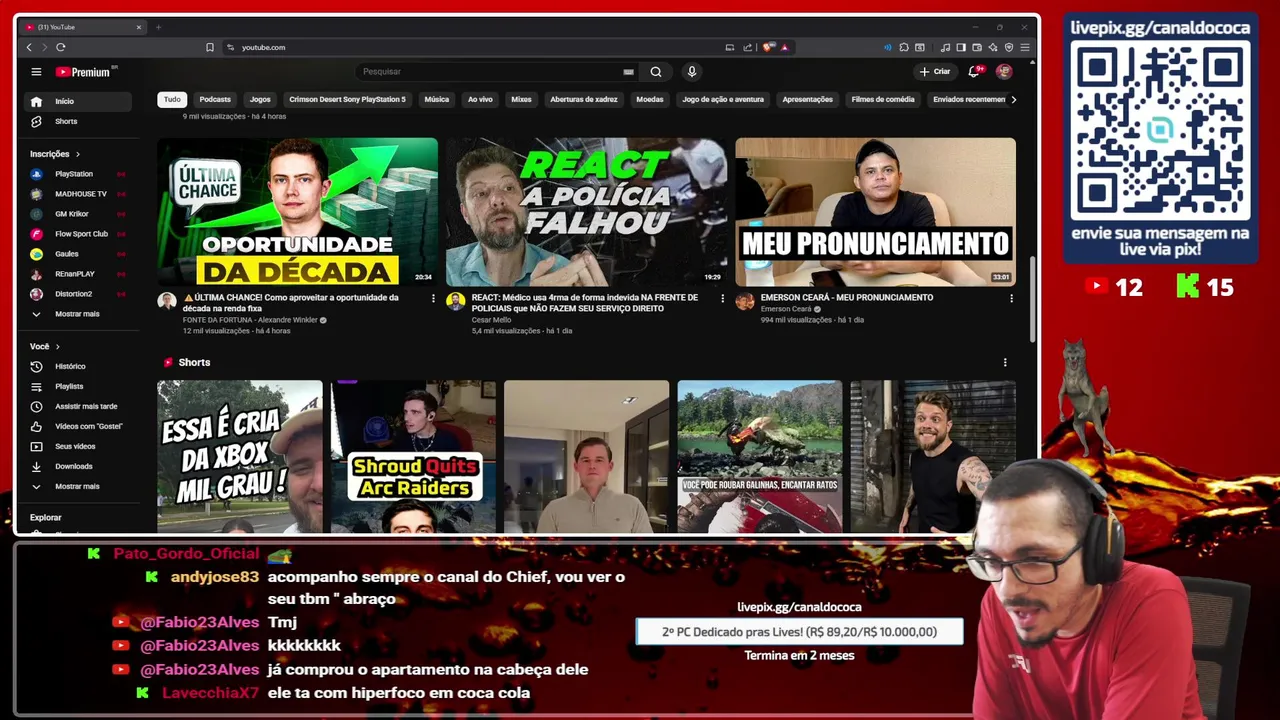
Task: Open a new browser tab with plus
Action: tap(158, 27)
